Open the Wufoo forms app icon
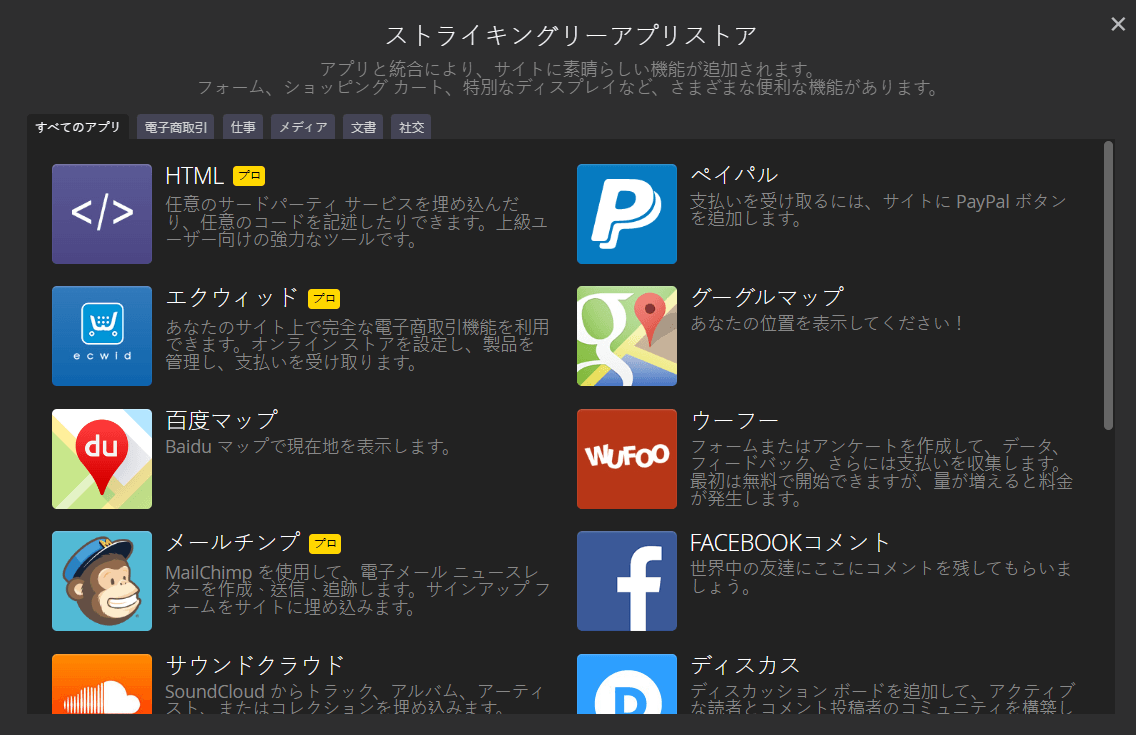 click(x=627, y=458)
